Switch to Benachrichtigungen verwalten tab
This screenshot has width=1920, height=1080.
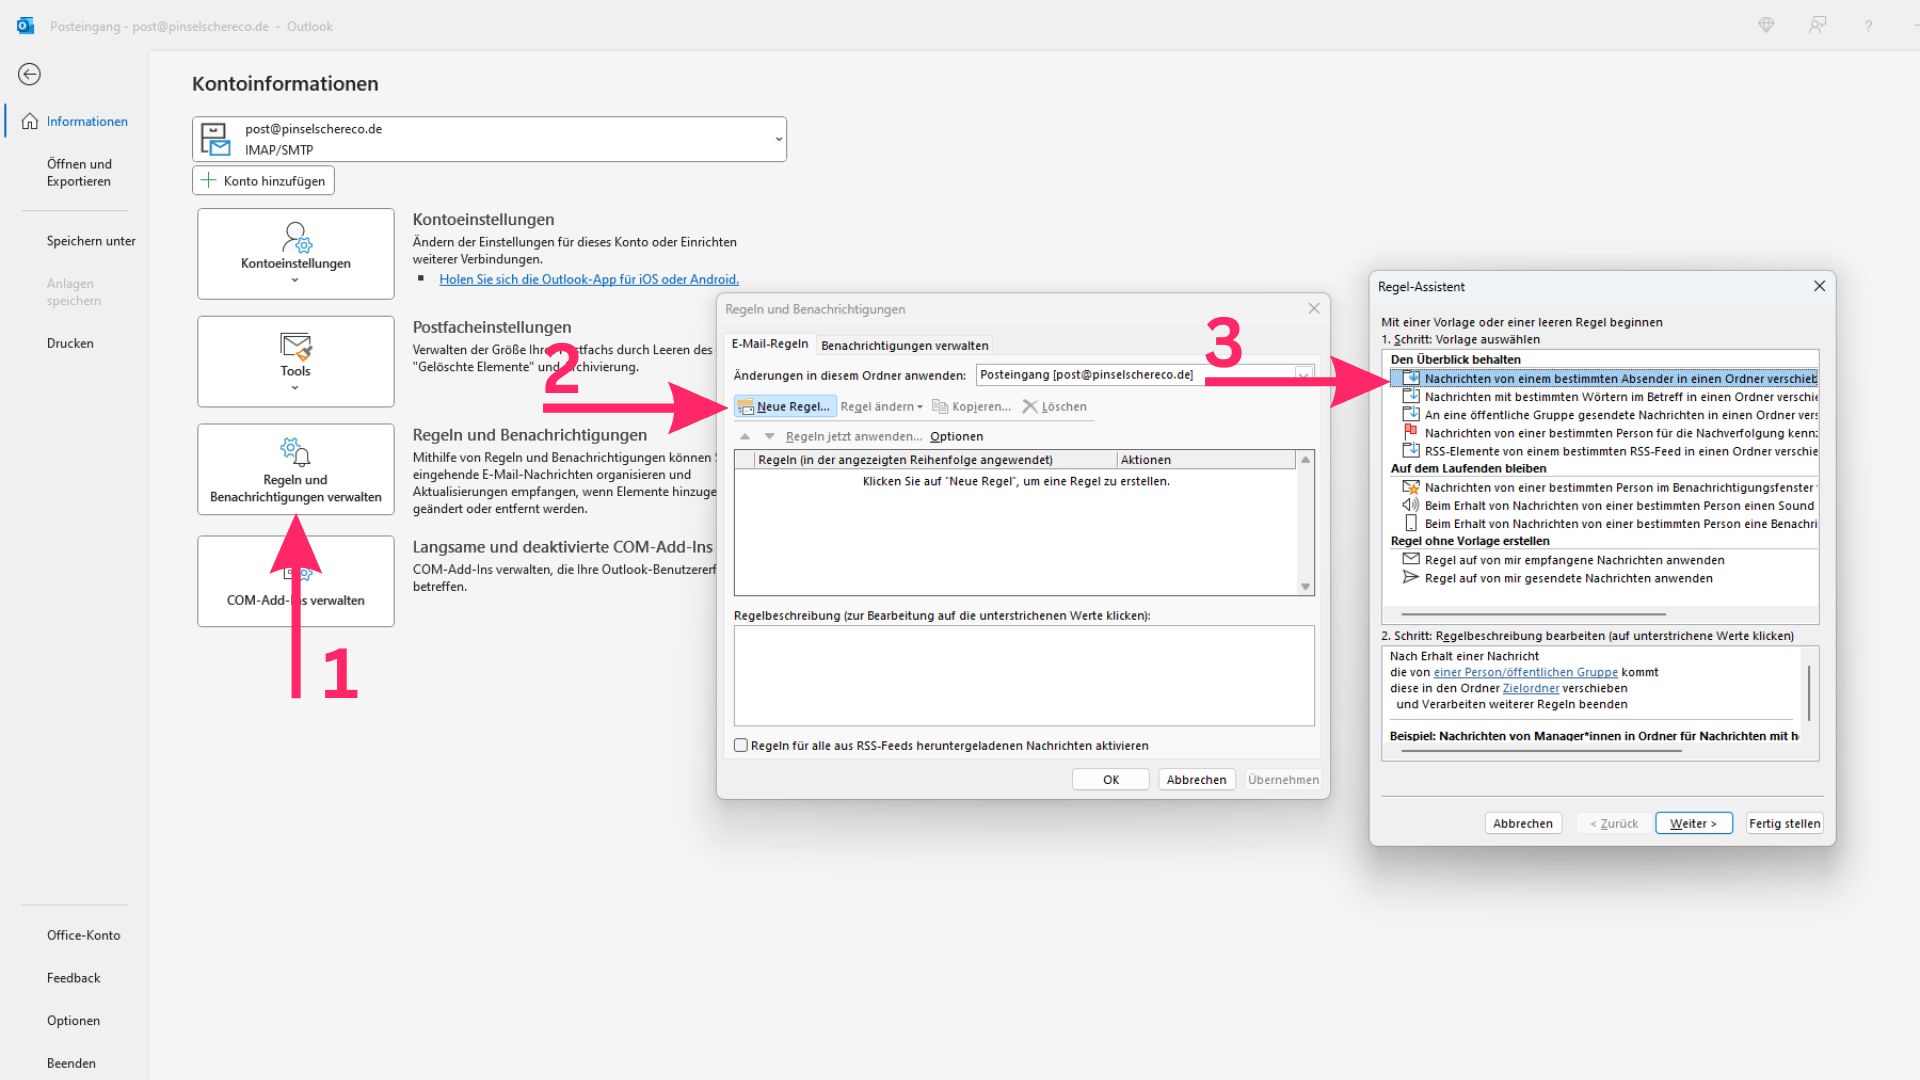point(905,346)
